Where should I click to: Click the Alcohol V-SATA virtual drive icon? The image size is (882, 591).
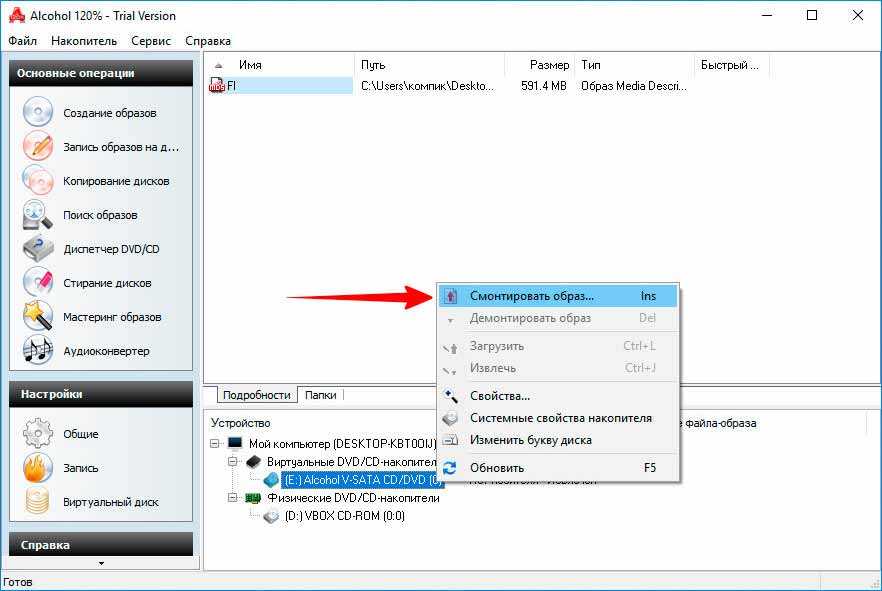pyautogui.click(x=271, y=480)
